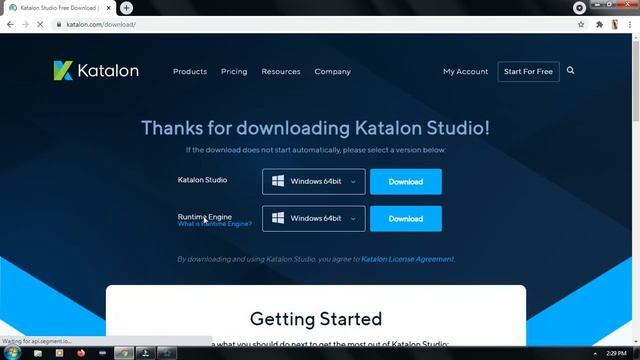Screen dimensions: 640x360
Task: Expand the Runtime Engine Windows 64bit dropdown
Action: click(x=313, y=219)
